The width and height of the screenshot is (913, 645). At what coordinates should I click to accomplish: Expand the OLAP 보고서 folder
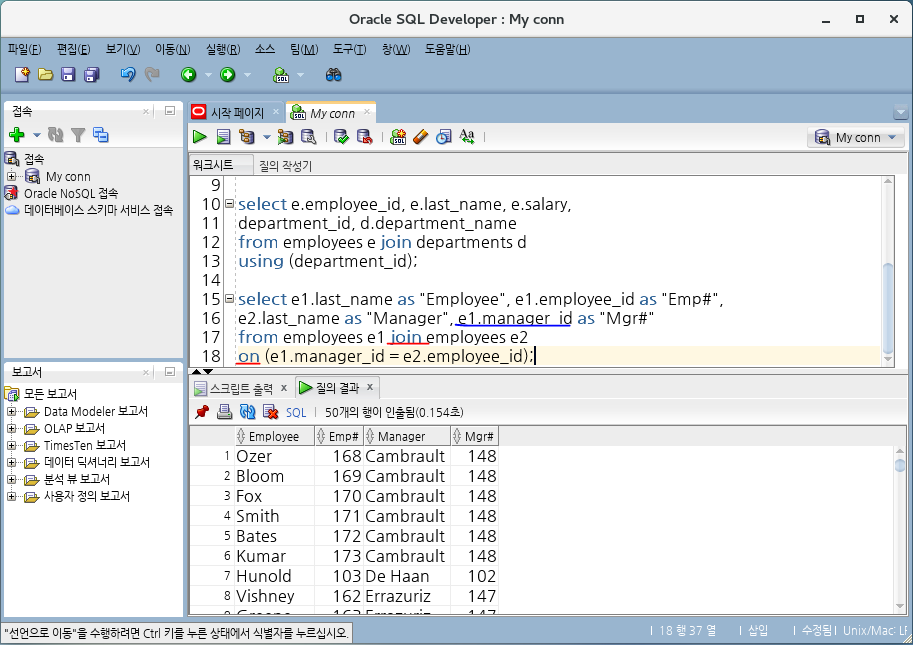pos(11,428)
